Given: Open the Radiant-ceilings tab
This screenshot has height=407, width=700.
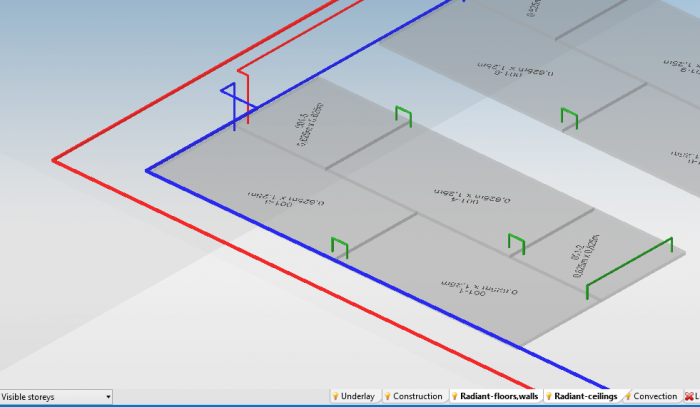Looking at the screenshot, I should [x=586, y=397].
